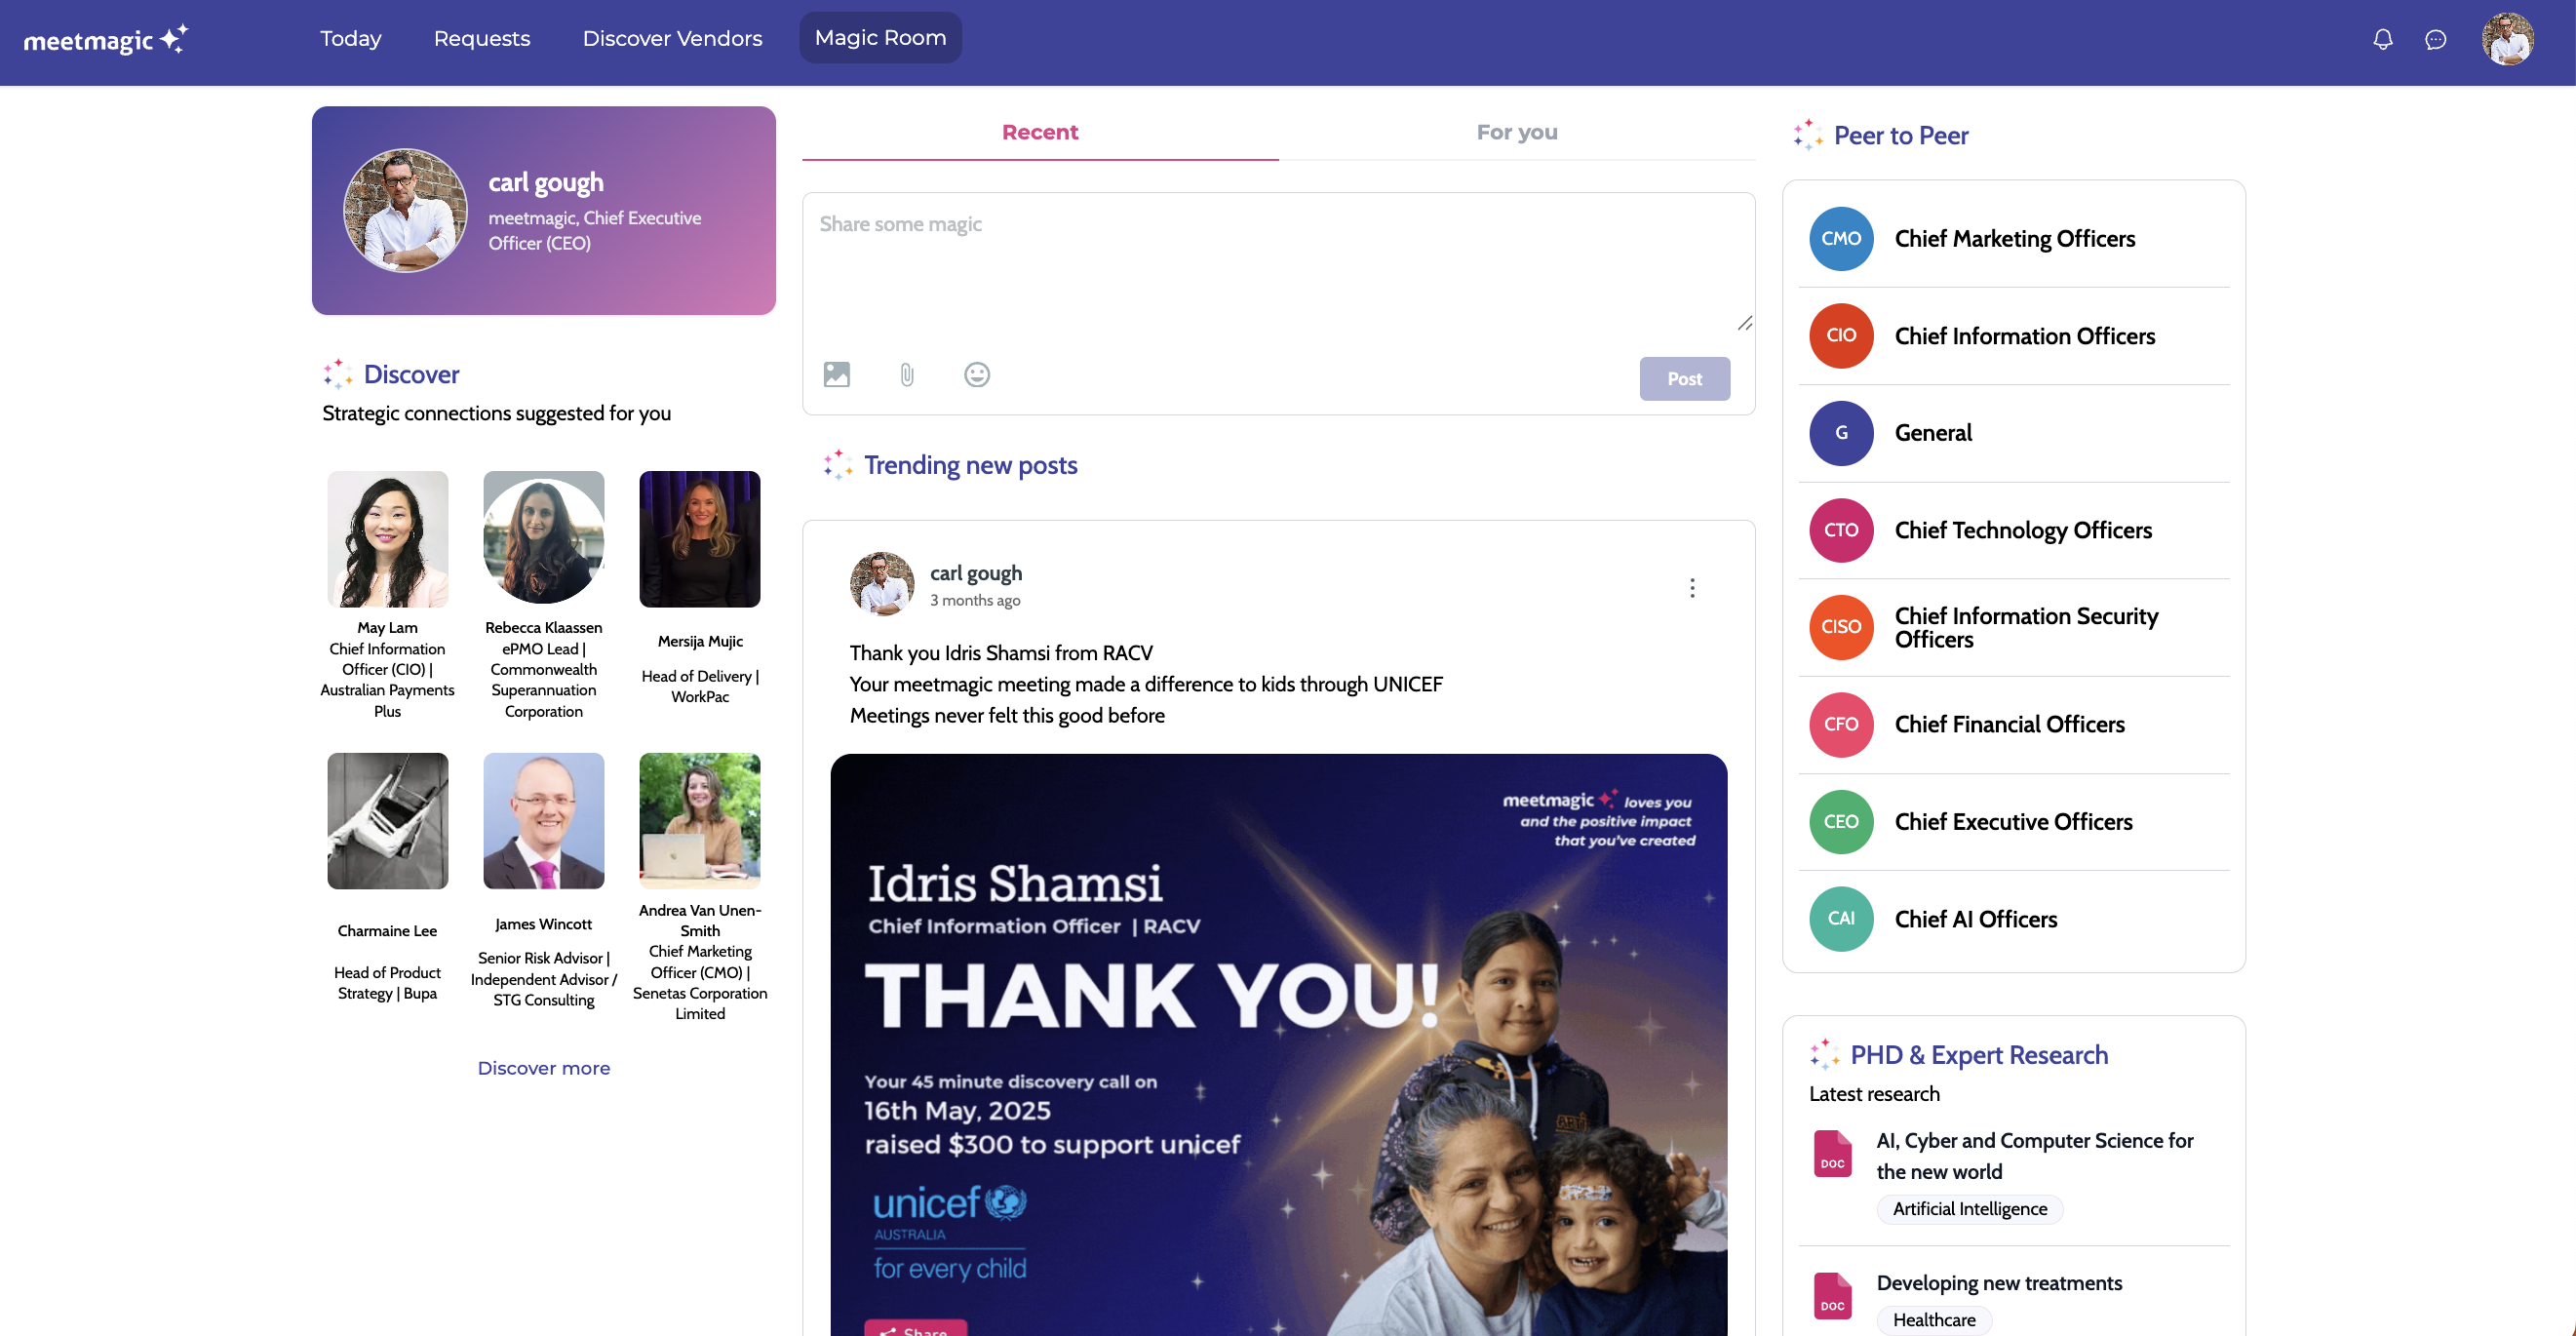Add an image to the post
The image size is (2576, 1336).
(837, 375)
